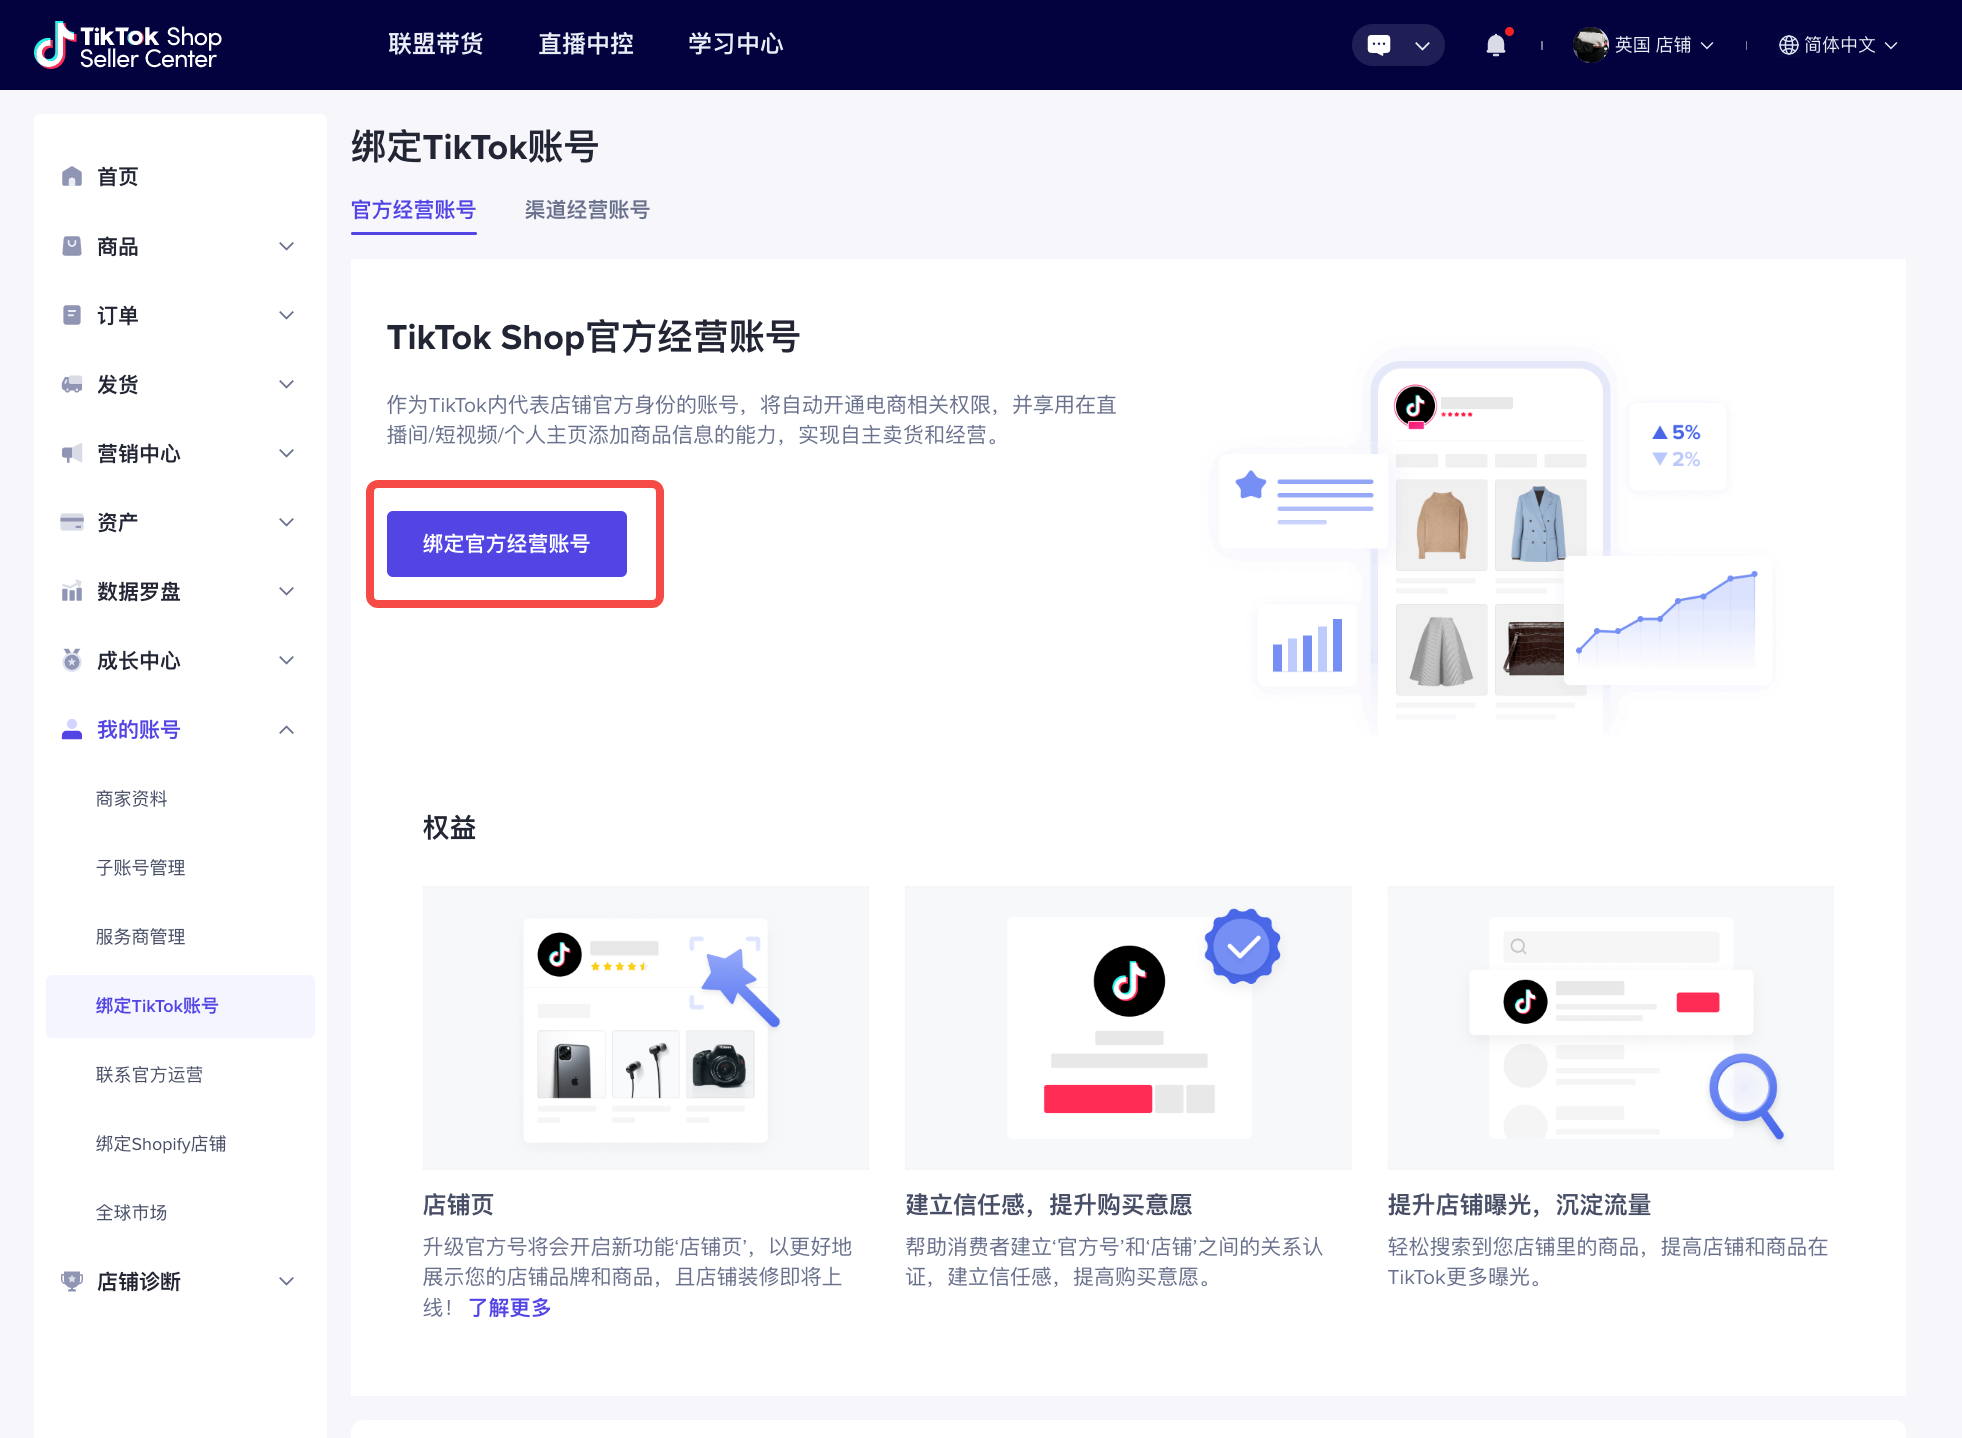Viewport: 1962px width, 1438px height.
Task: Click the 数据罗盘 chart icon
Action: pyautogui.click(x=72, y=592)
